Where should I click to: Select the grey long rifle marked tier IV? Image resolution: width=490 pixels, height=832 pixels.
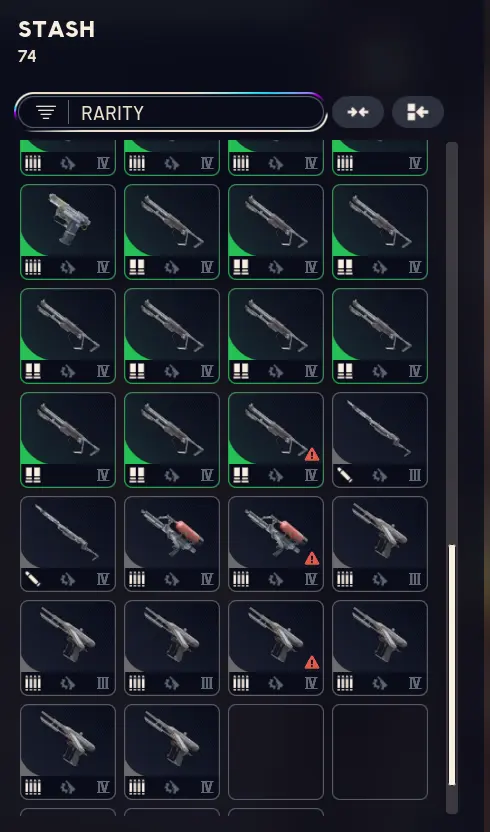[x=68, y=544]
